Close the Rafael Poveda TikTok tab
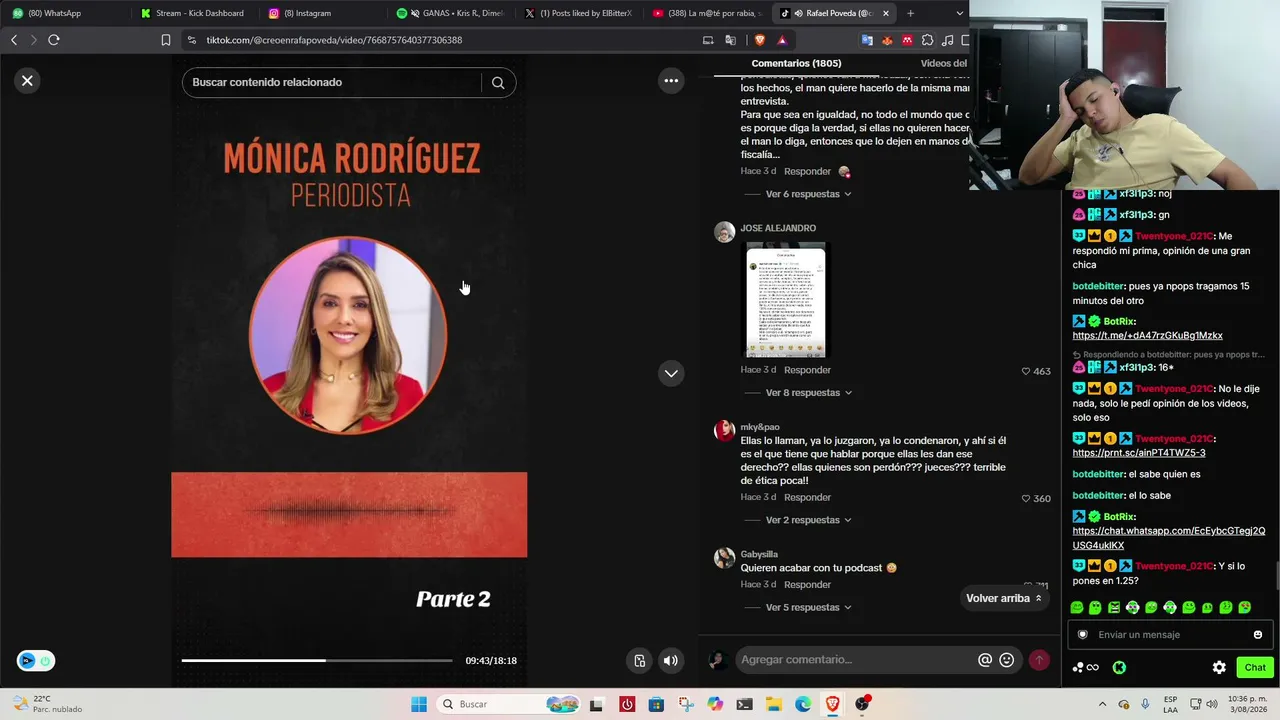The width and height of the screenshot is (1280, 720). coord(885,13)
